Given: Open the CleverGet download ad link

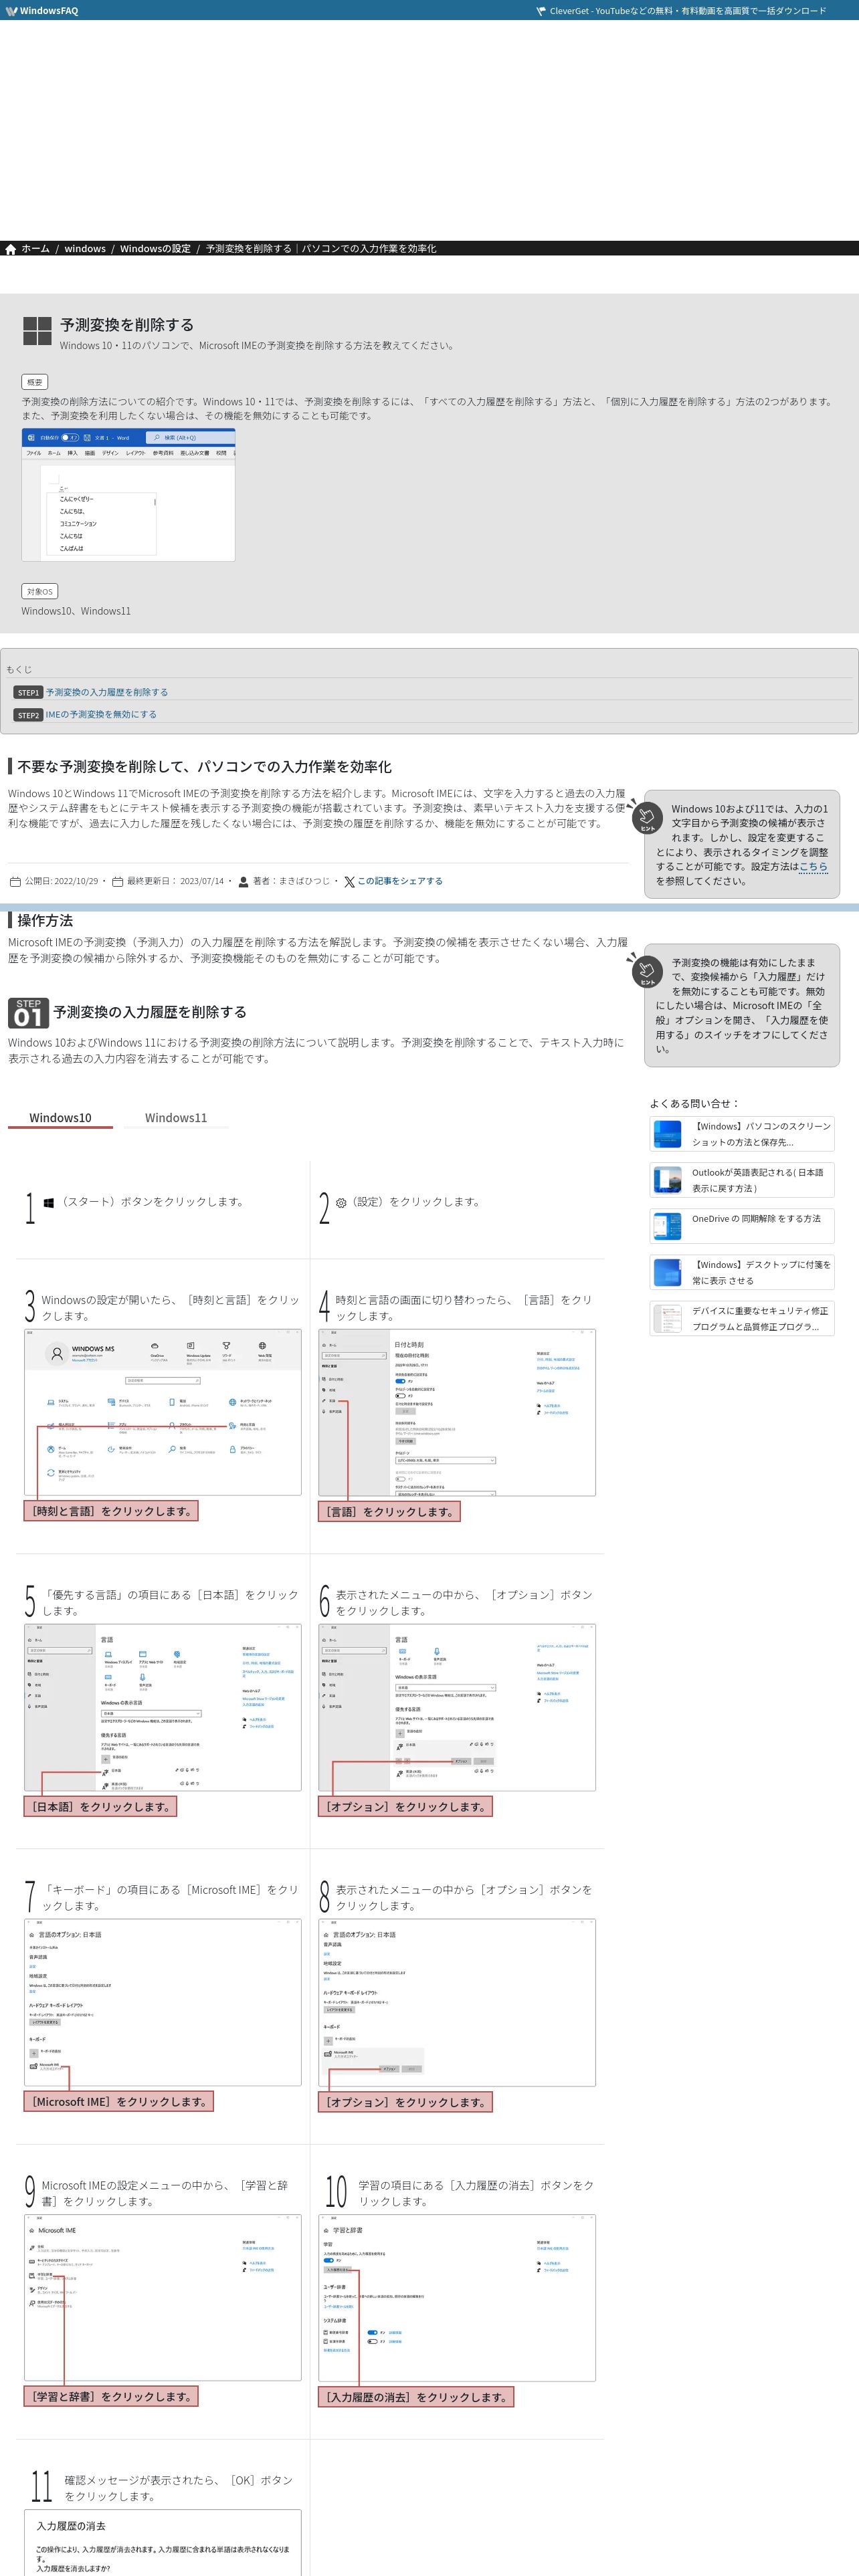Looking at the screenshot, I should click(x=682, y=11).
